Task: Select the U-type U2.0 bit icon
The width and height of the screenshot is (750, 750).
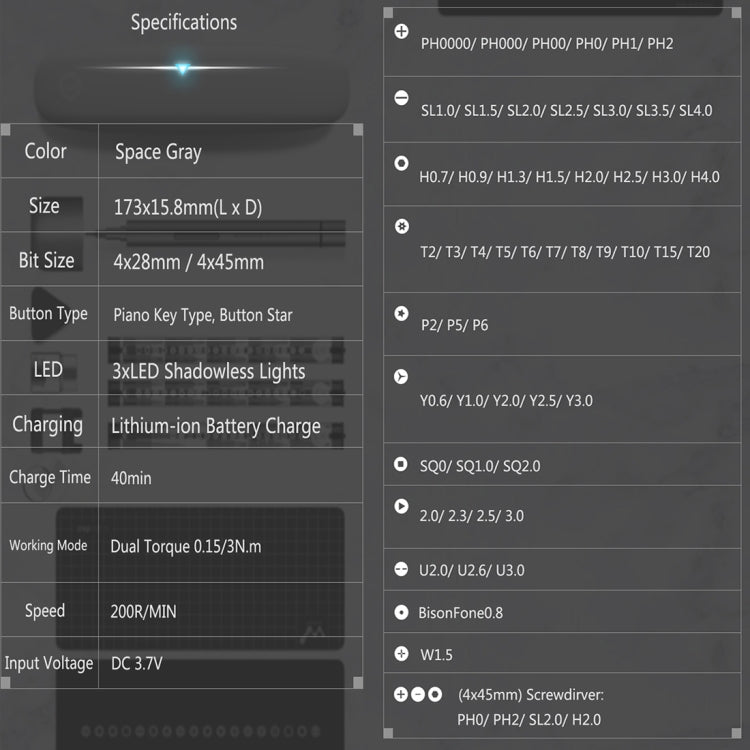Action: click(401, 569)
